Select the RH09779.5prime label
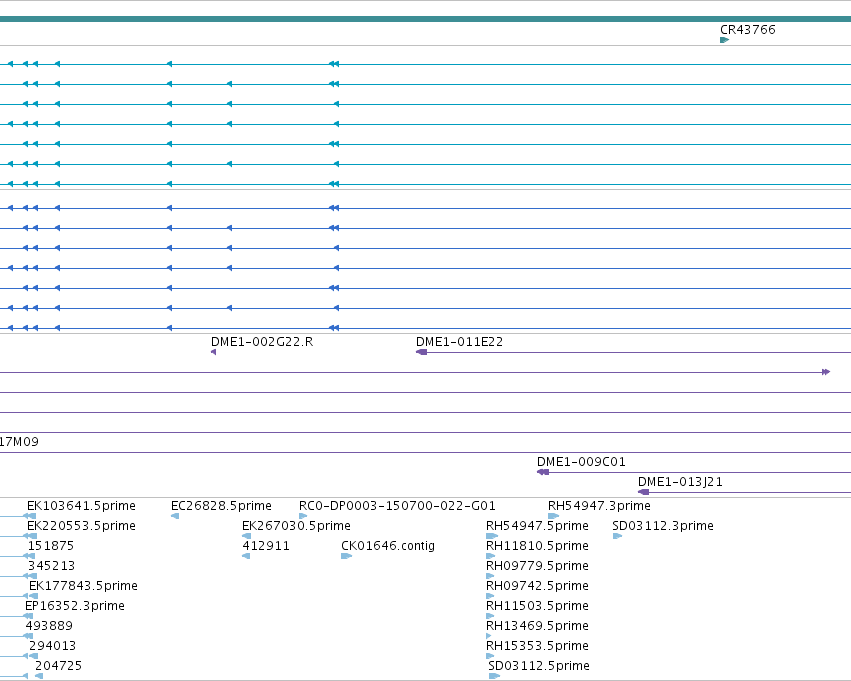 [x=537, y=566]
